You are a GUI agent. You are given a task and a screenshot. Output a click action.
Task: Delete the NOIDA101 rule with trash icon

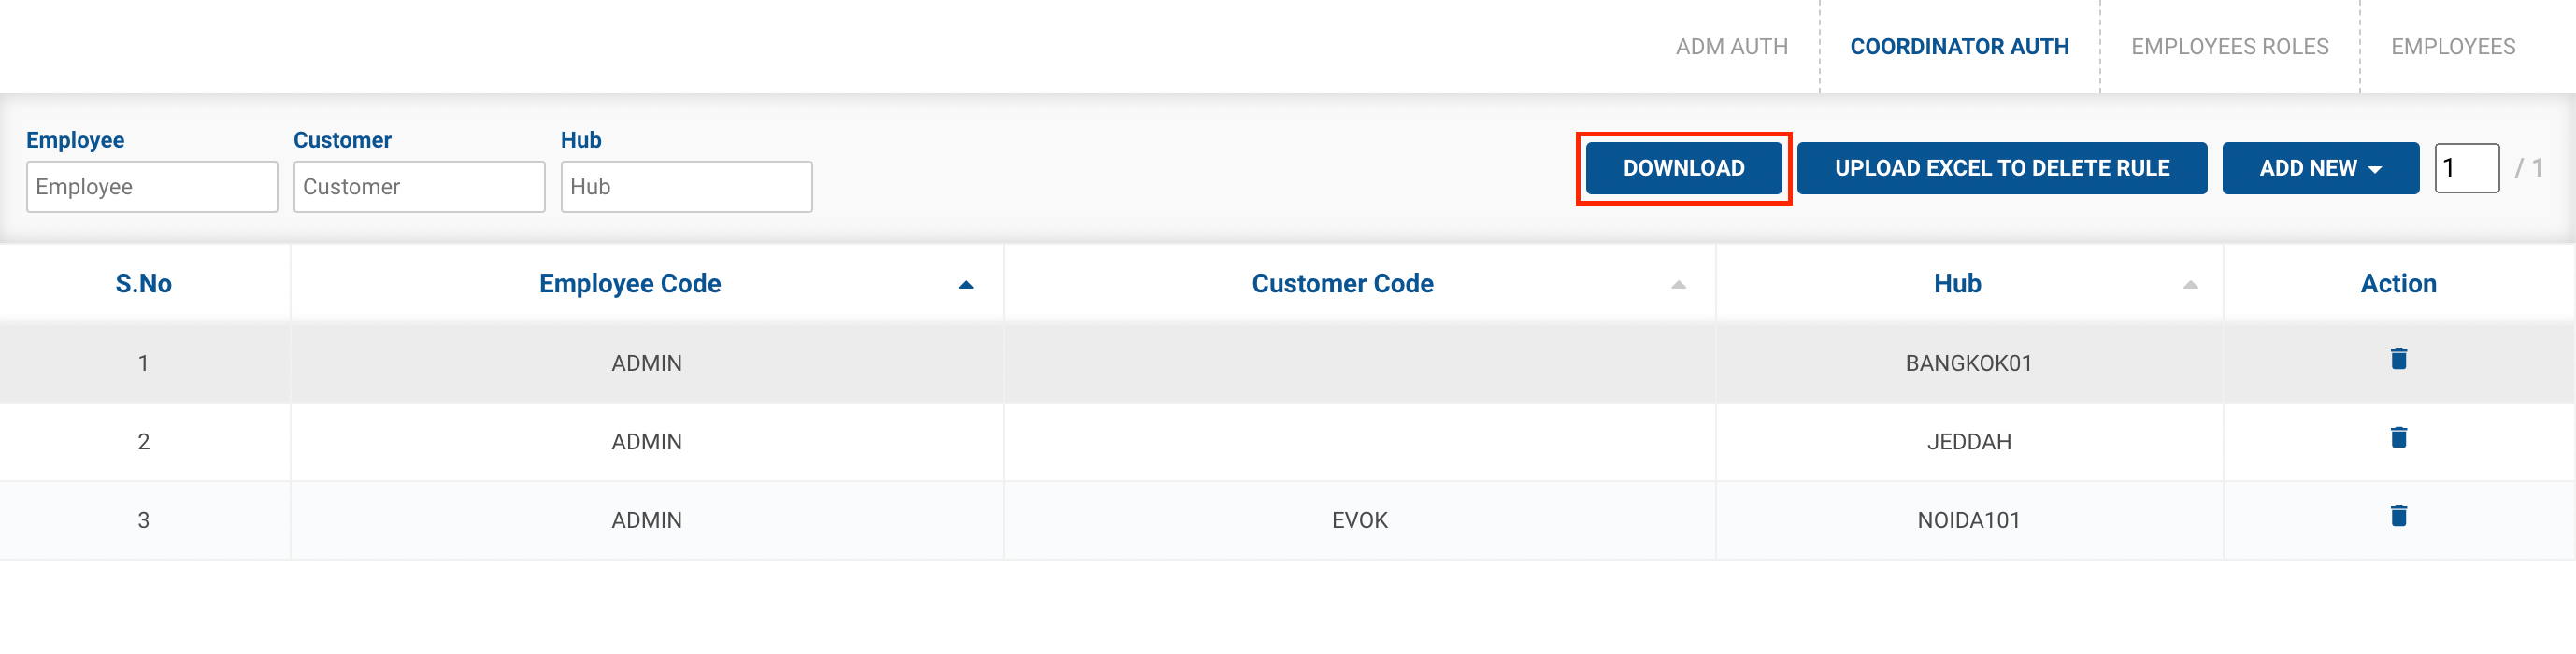[2398, 516]
